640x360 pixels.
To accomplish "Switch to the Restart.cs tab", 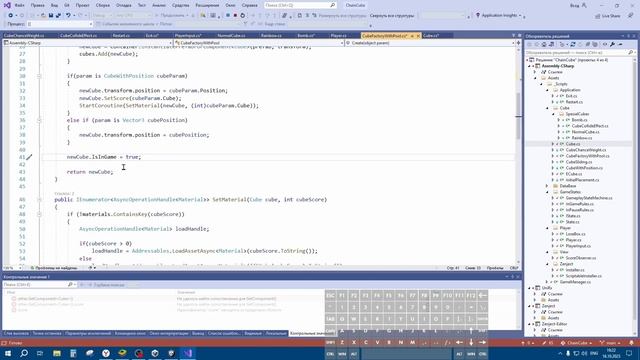I will pyautogui.click(x=121, y=36).
